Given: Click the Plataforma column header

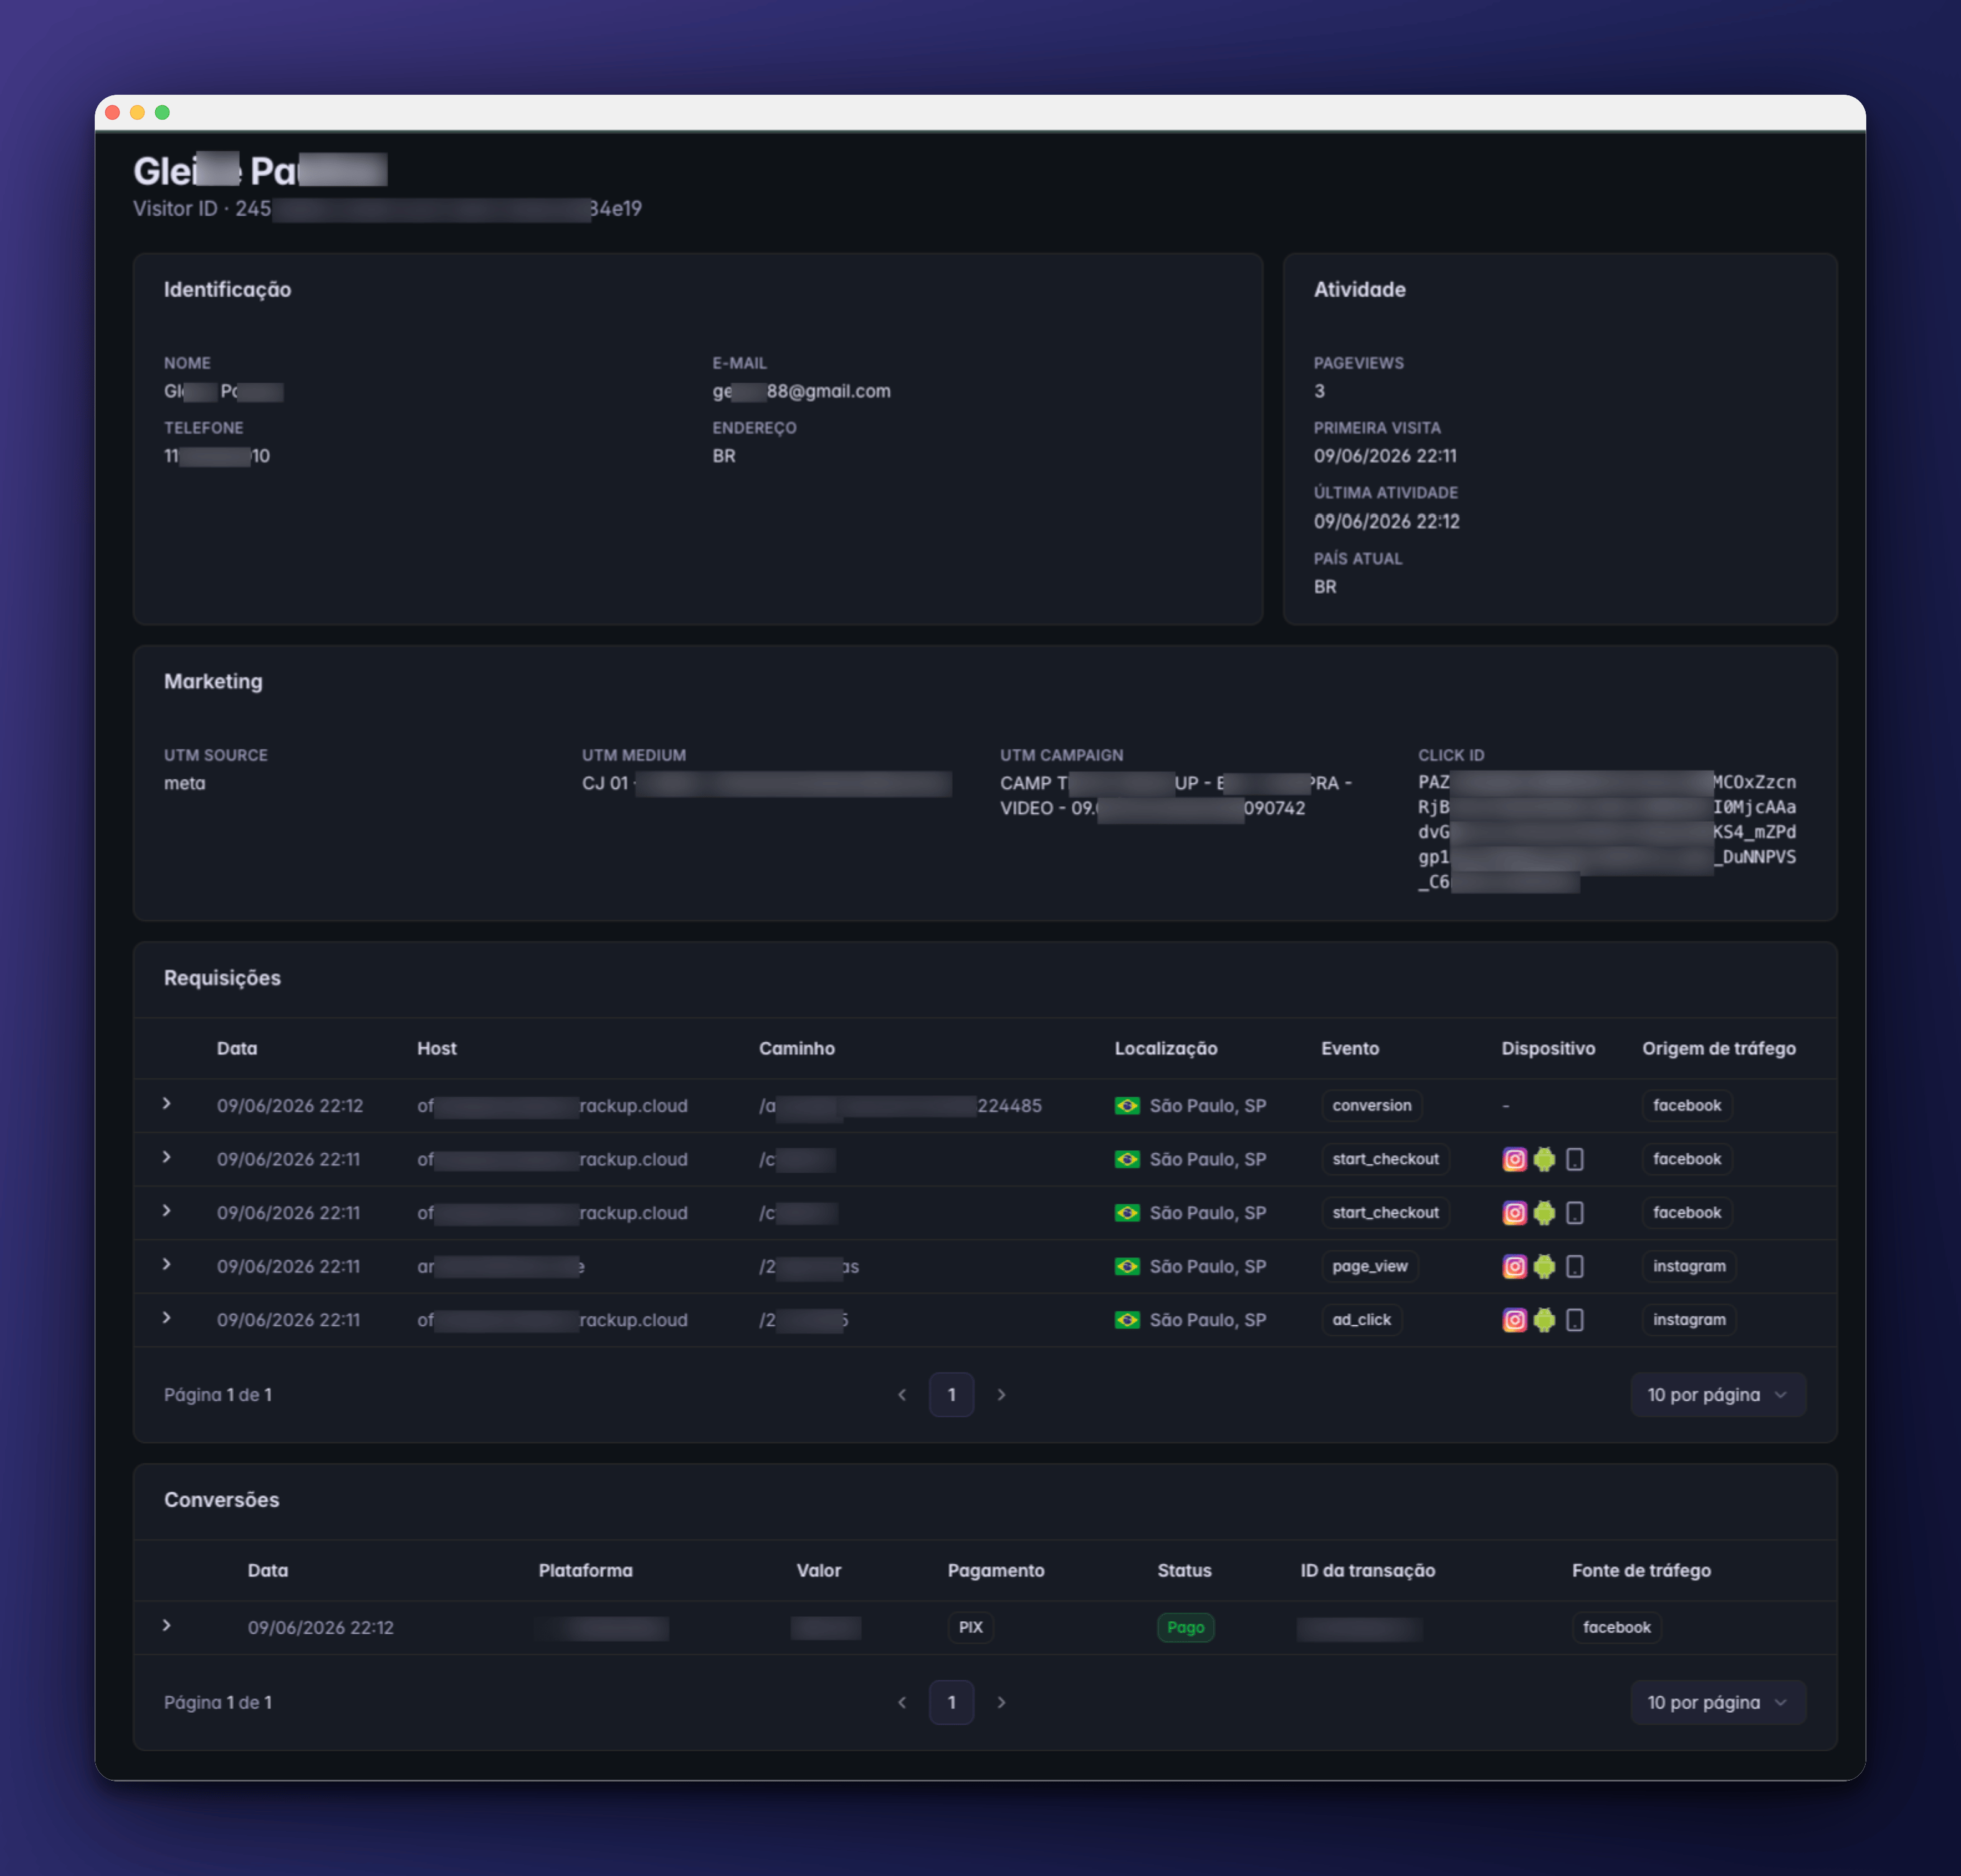Looking at the screenshot, I should click(585, 1570).
